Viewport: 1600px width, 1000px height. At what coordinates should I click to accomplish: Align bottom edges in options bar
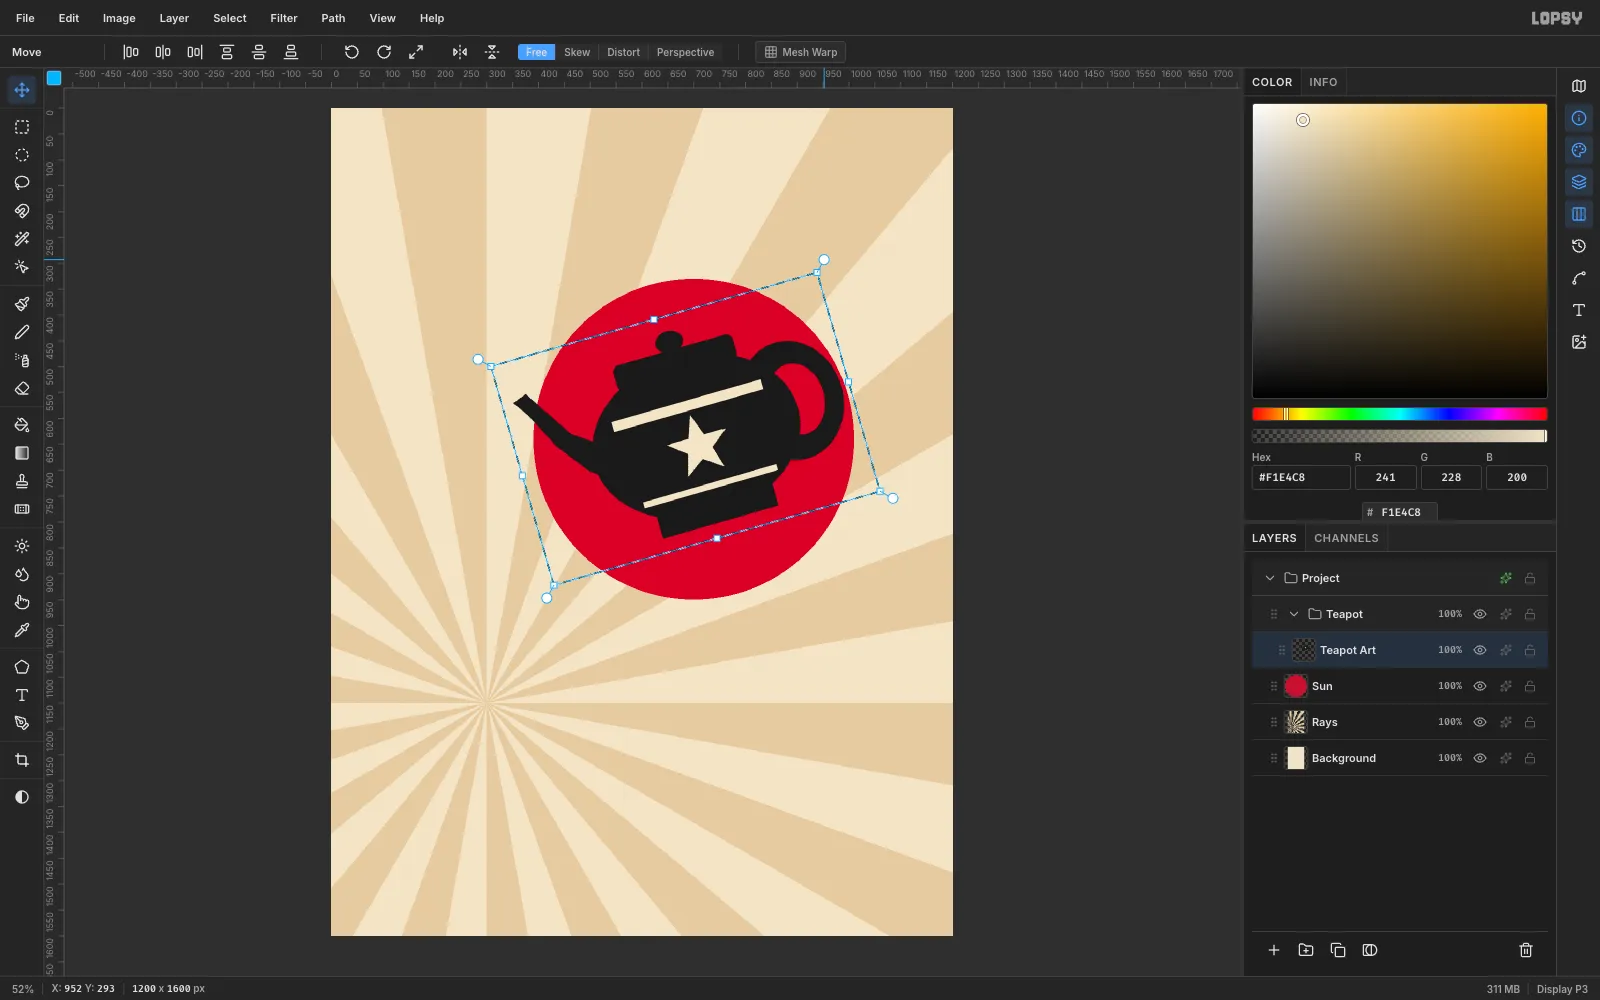coord(291,52)
